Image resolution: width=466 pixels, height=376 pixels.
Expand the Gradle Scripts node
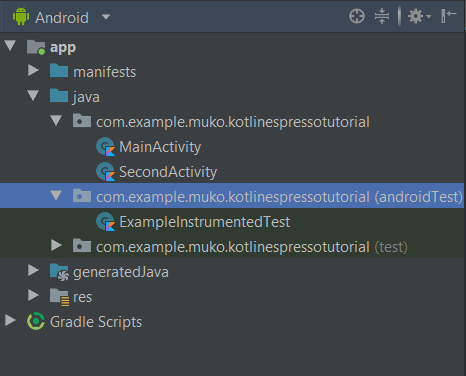pyautogui.click(x=10, y=320)
